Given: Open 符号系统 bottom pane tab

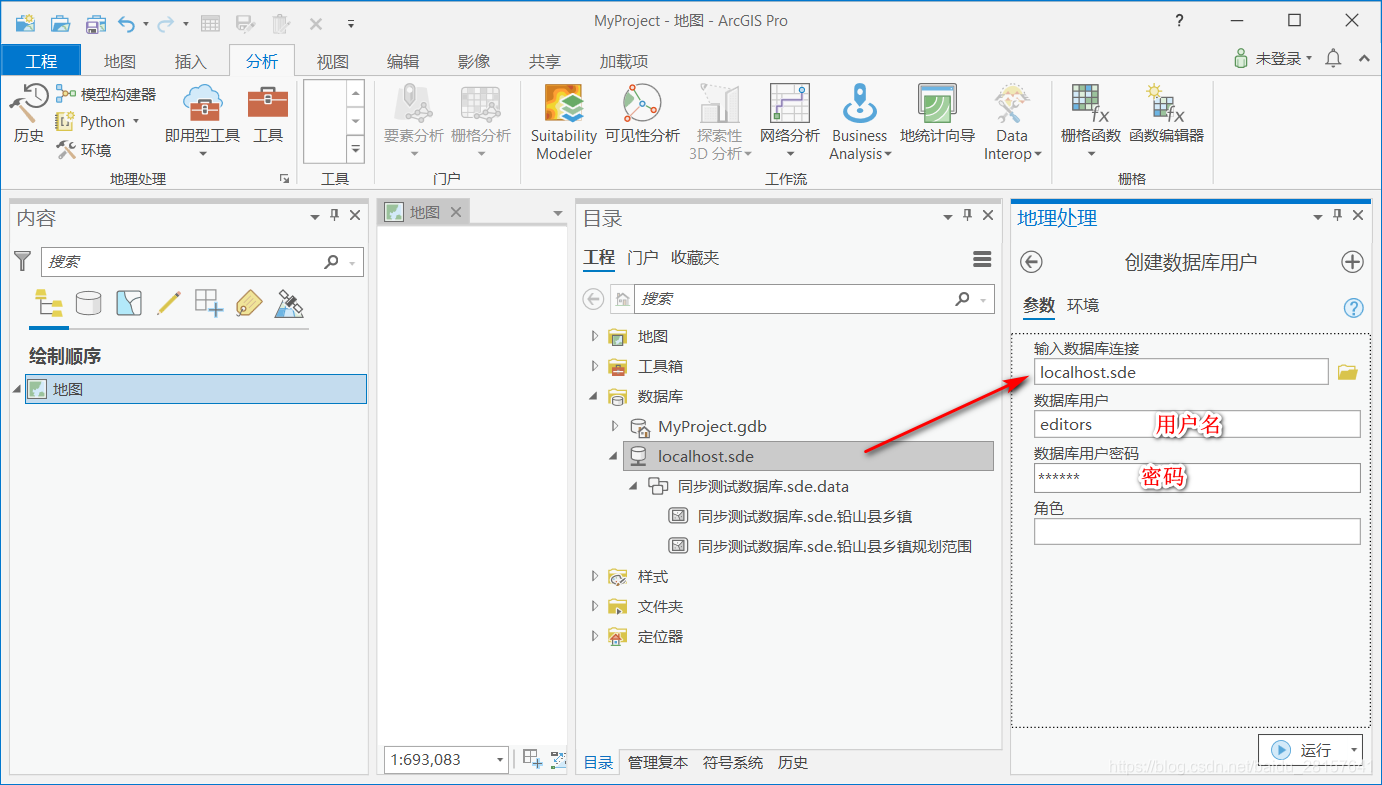Looking at the screenshot, I should pos(733,762).
